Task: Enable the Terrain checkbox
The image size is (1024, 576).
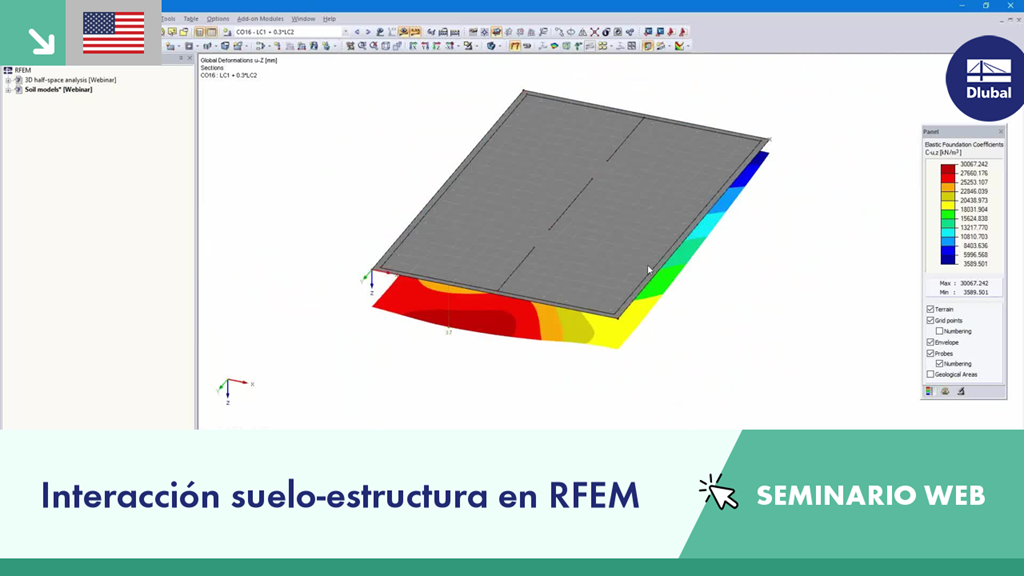Action: tap(930, 309)
